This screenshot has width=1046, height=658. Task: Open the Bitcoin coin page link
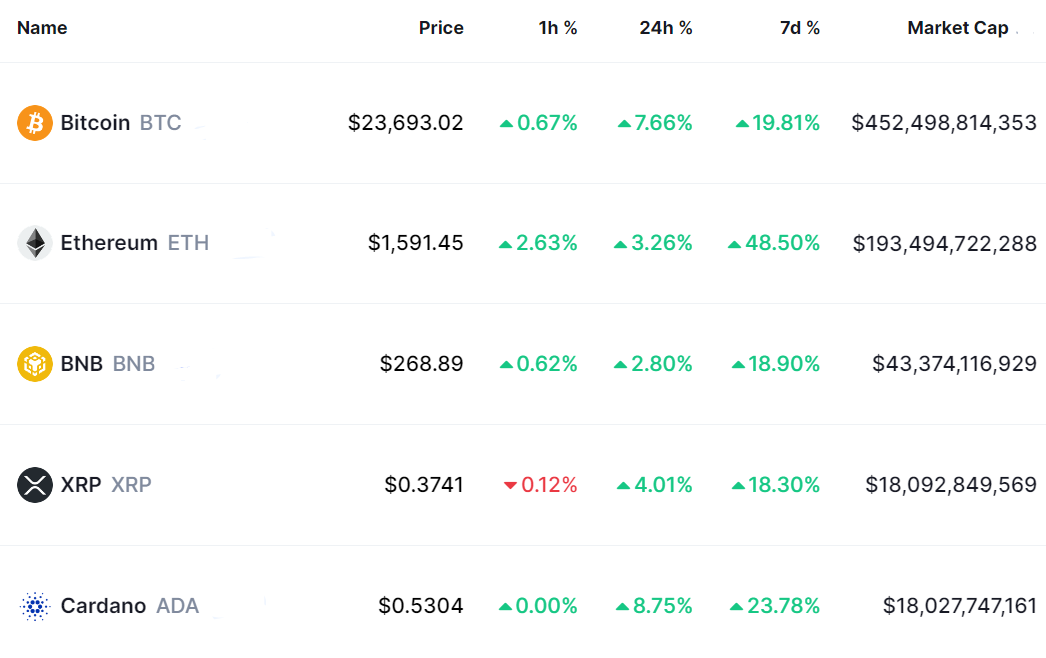click(95, 123)
